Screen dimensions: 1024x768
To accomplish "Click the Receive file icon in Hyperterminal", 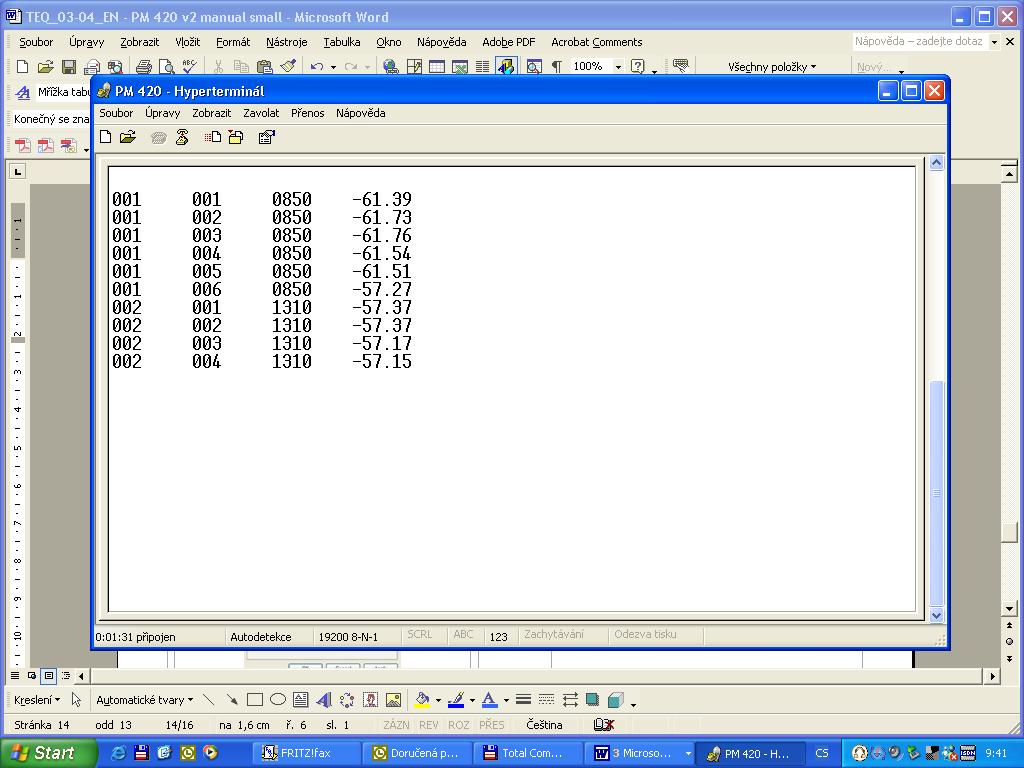I will click(236, 137).
